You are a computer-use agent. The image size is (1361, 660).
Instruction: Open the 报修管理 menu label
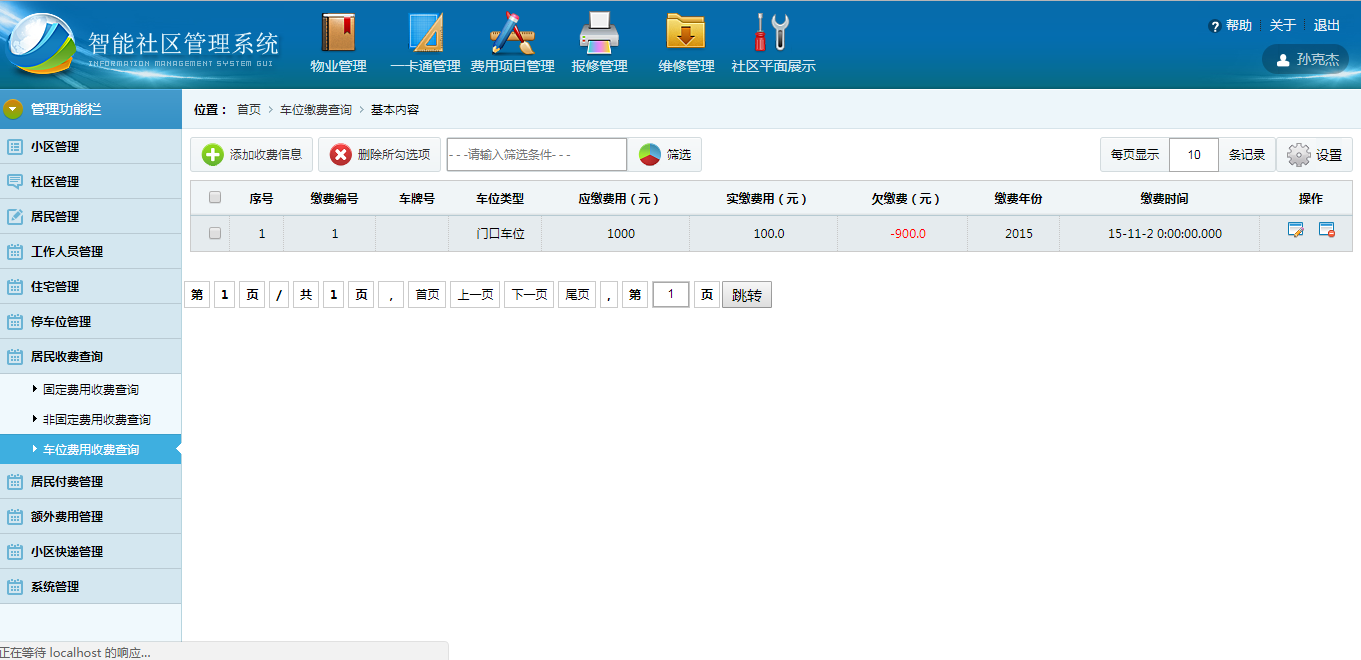click(x=599, y=66)
